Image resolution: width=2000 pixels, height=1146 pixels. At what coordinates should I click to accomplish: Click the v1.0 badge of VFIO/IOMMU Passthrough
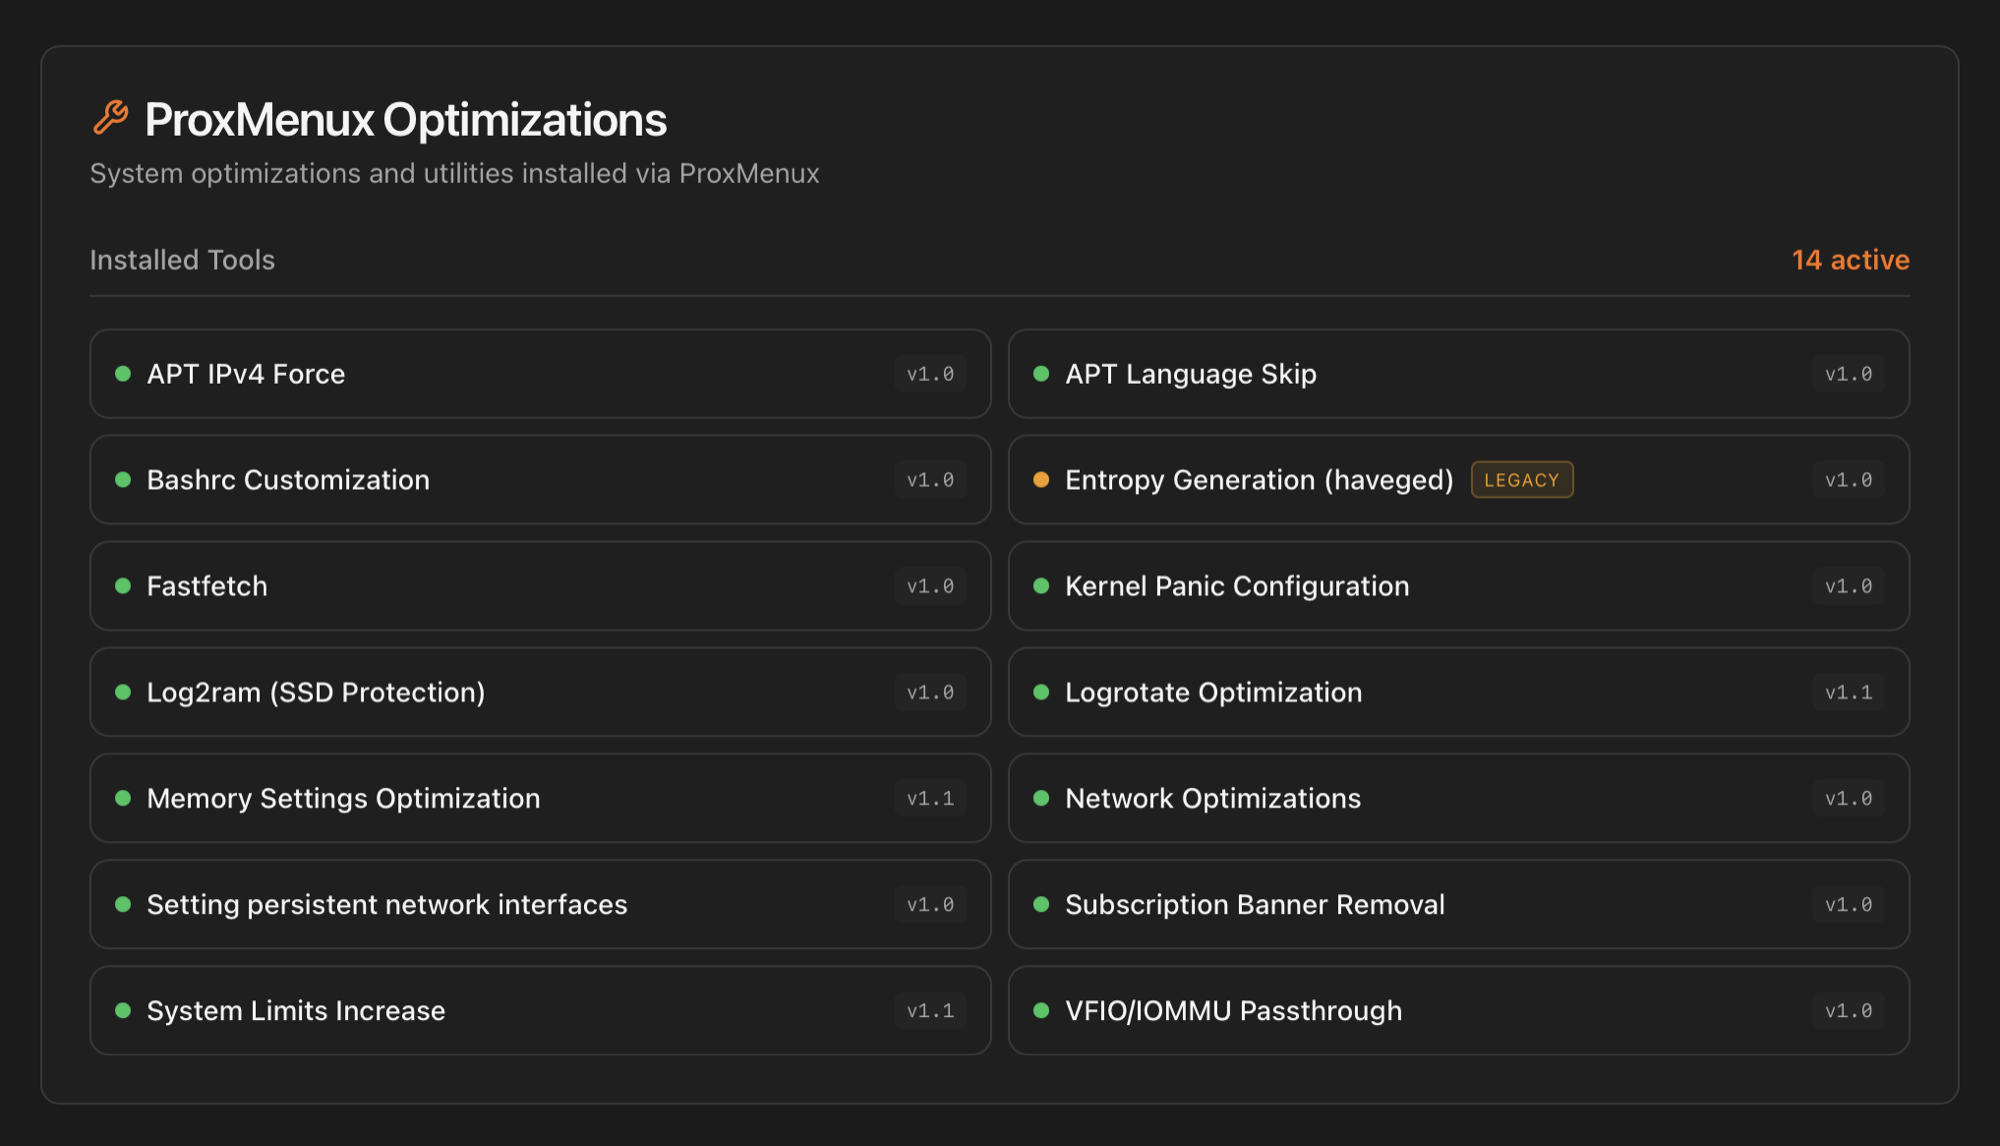click(1848, 1010)
